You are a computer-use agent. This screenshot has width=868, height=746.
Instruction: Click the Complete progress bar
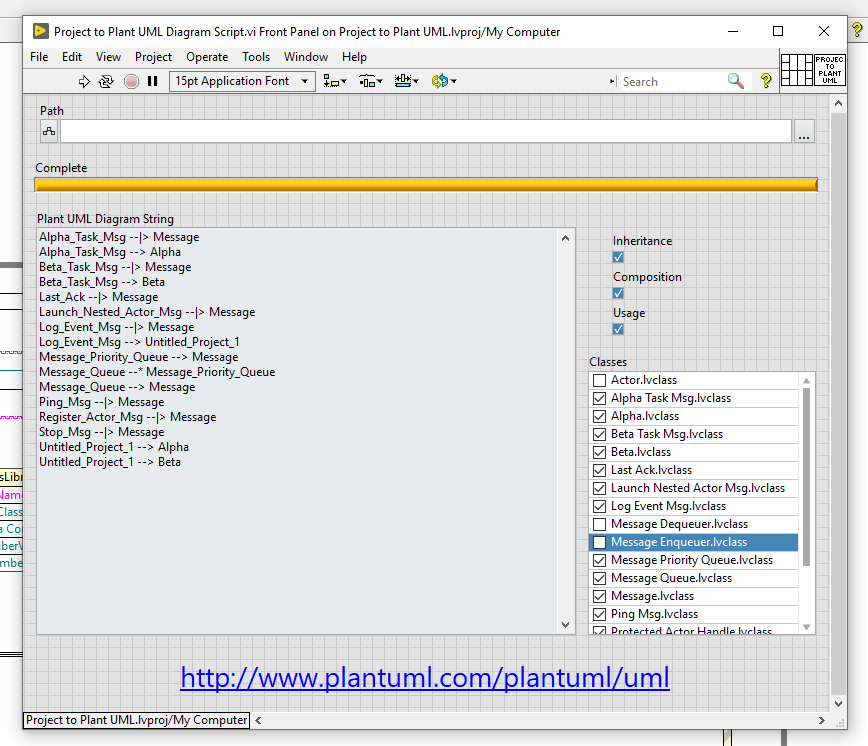coord(426,184)
